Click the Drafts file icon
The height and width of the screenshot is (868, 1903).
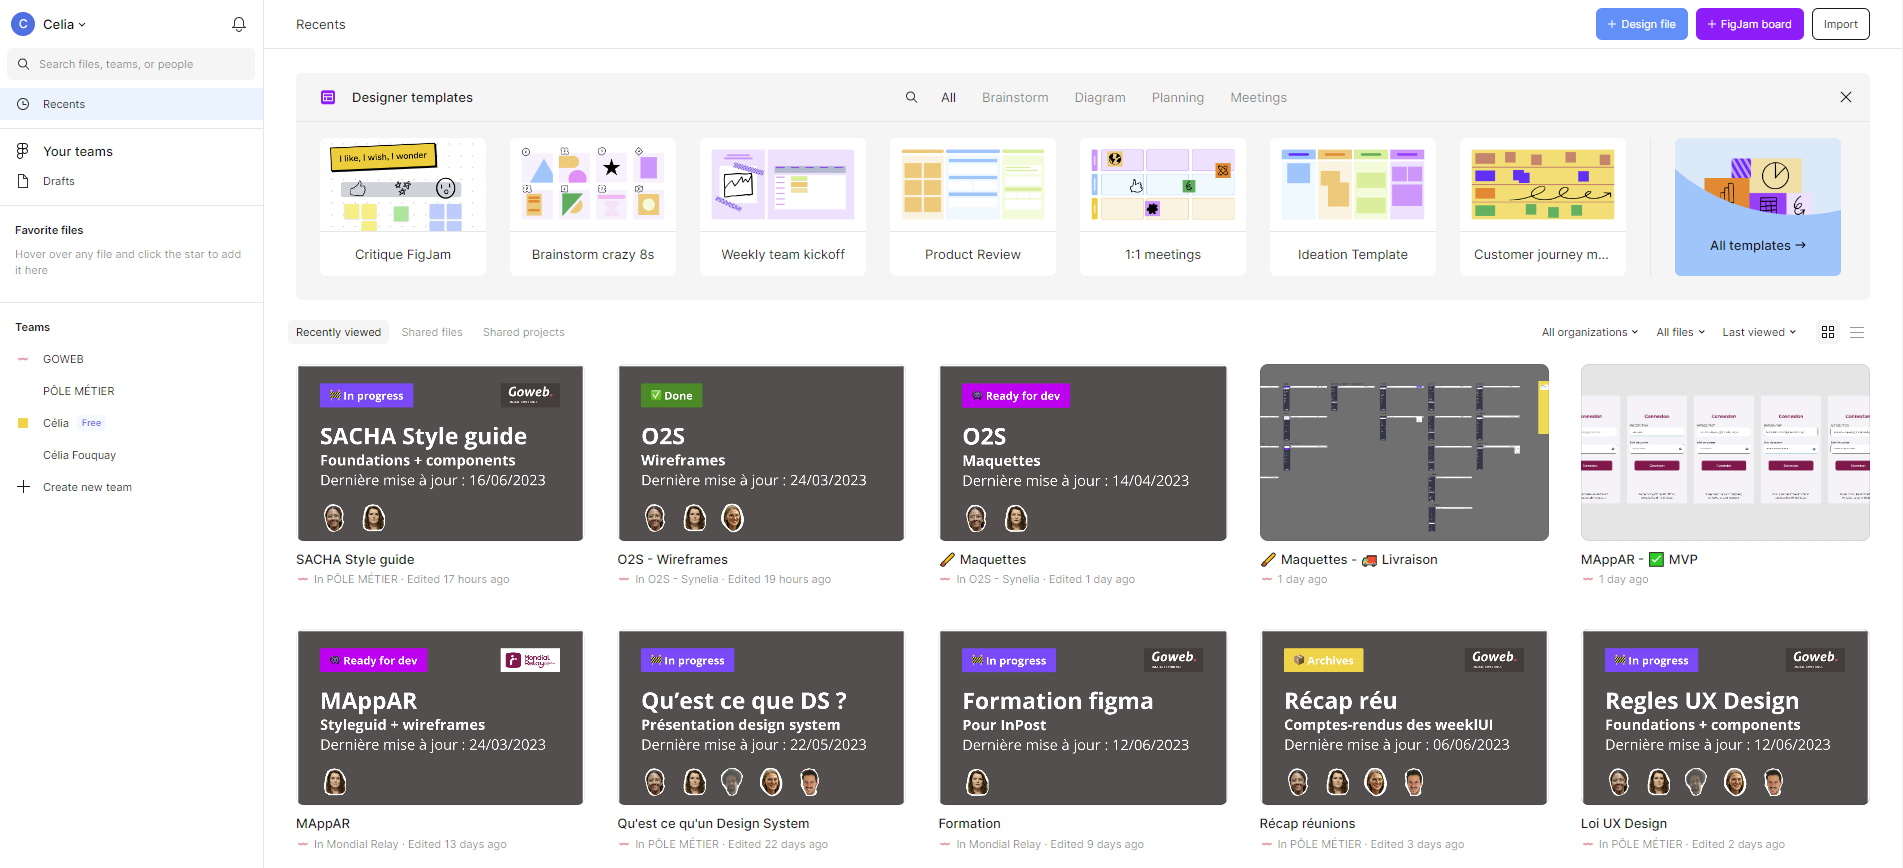[x=23, y=181]
